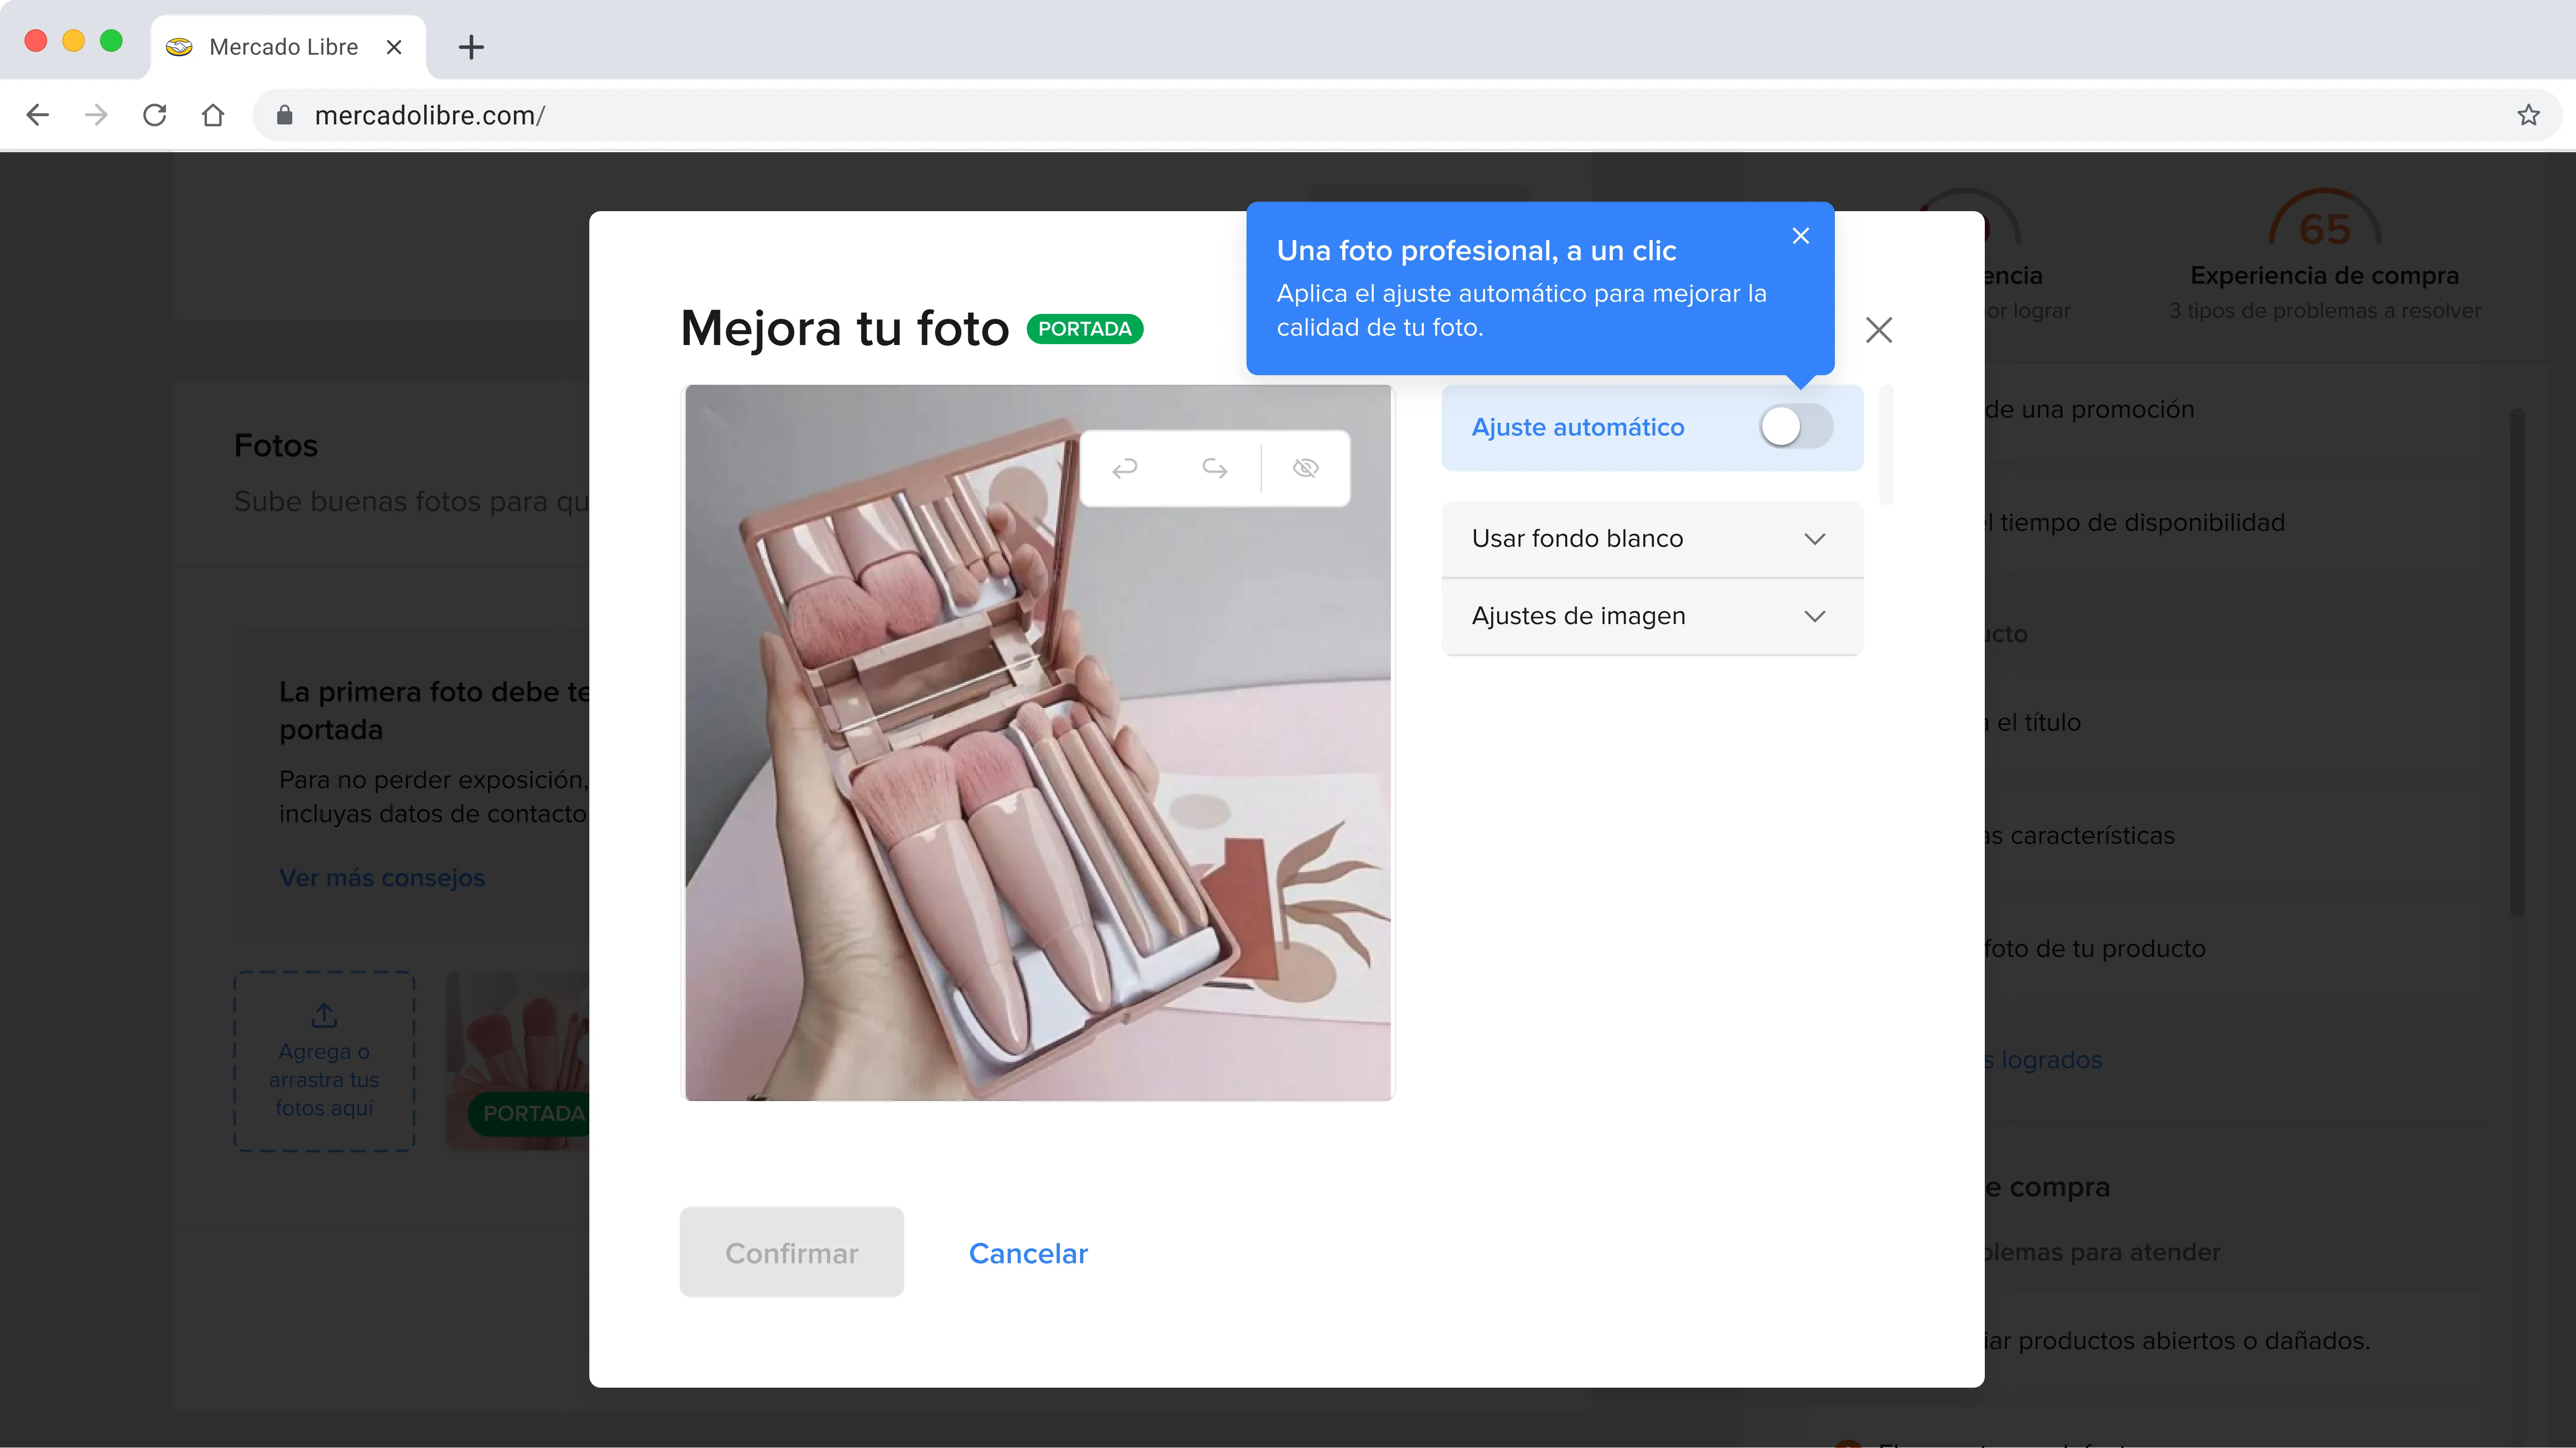Screen dimensions: 2576x1448
Task: Click 'de una promoción' background item
Action: [x=2090, y=410]
